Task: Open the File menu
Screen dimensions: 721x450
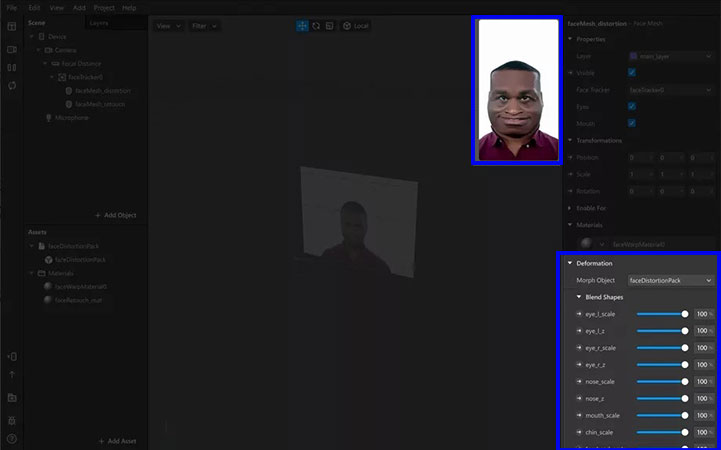Action: [x=11, y=8]
